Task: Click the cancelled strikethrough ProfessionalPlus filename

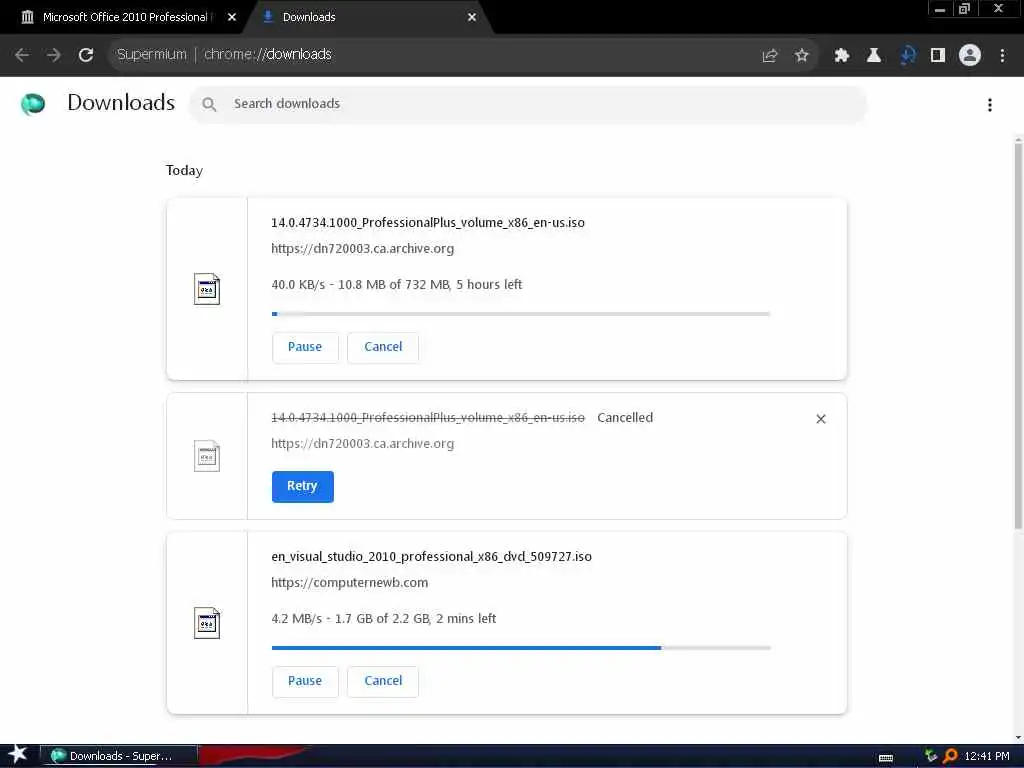Action: point(428,418)
